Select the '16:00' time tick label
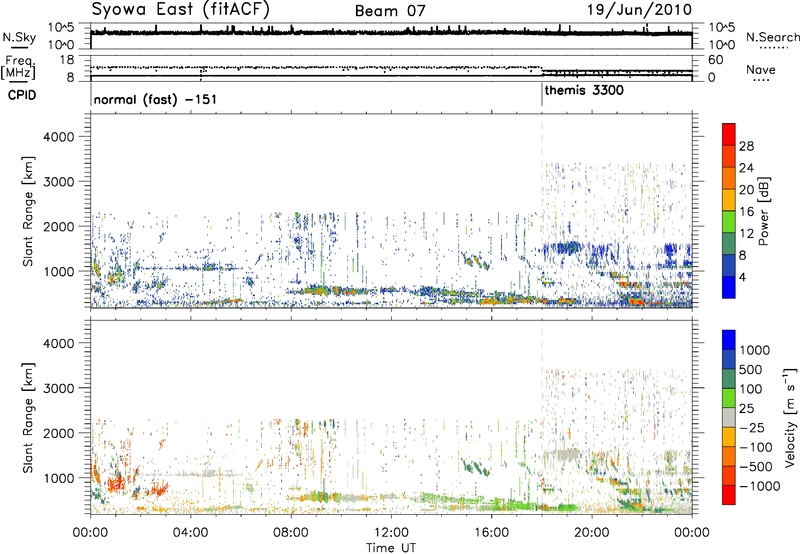This screenshot has width=800, height=554. [x=491, y=533]
